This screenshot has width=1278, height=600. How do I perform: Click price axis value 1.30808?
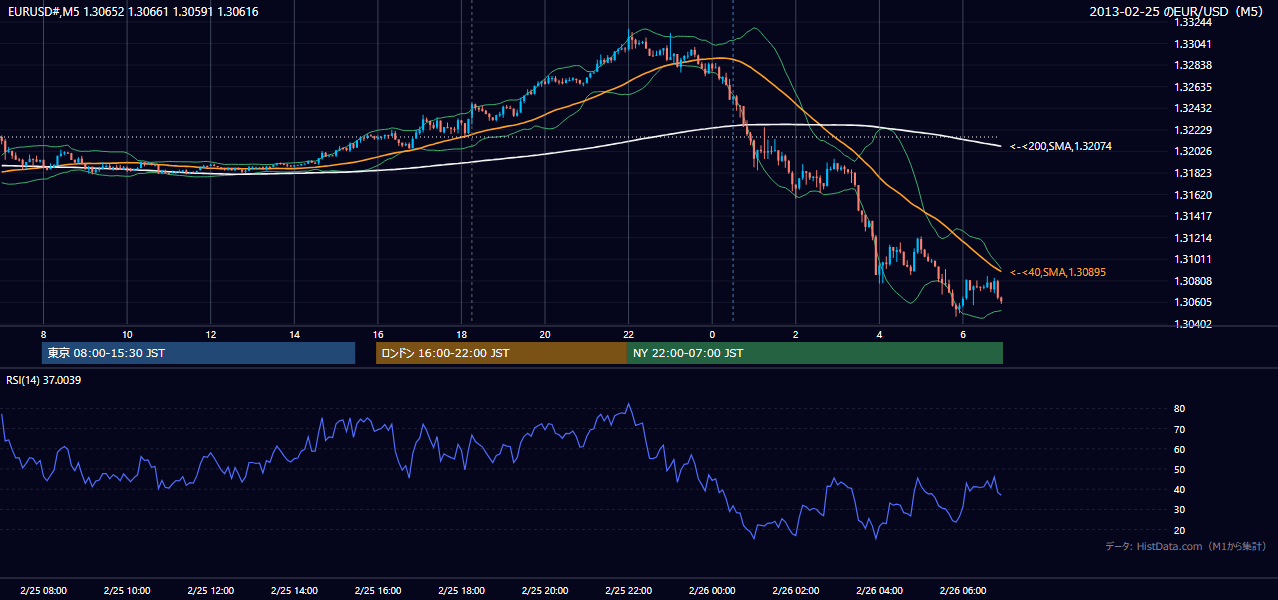[1195, 281]
